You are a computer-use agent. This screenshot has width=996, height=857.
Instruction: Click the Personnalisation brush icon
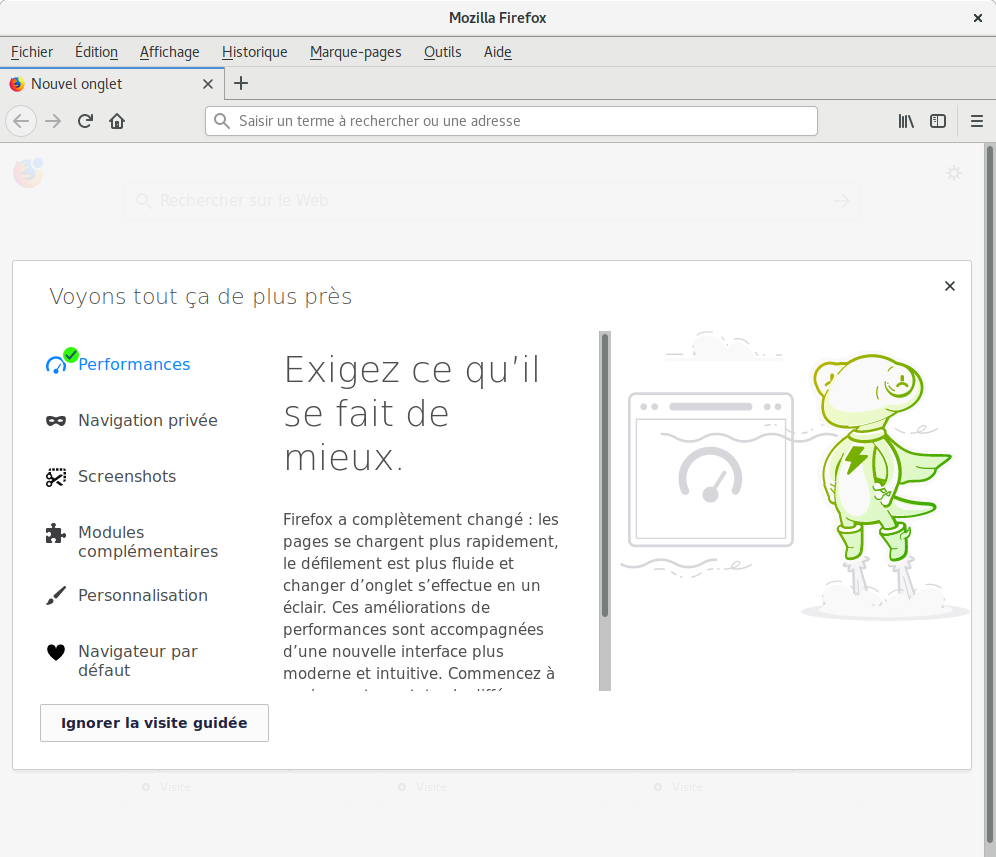56,595
